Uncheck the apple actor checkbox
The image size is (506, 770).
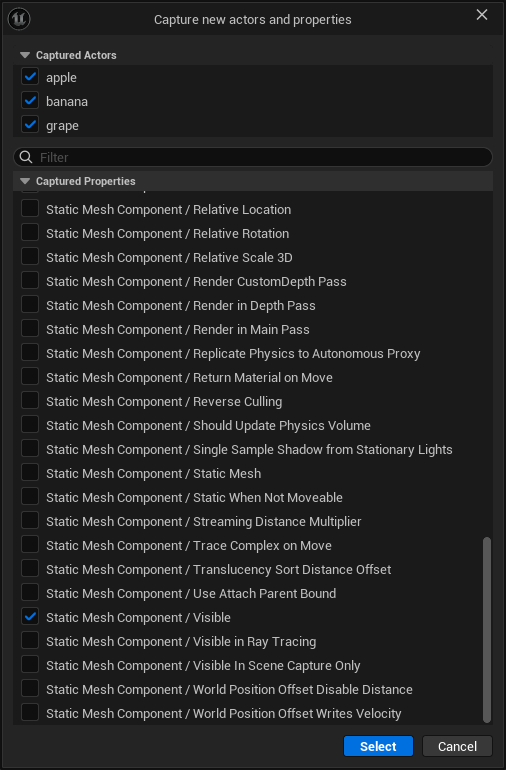click(x=30, y=77)
